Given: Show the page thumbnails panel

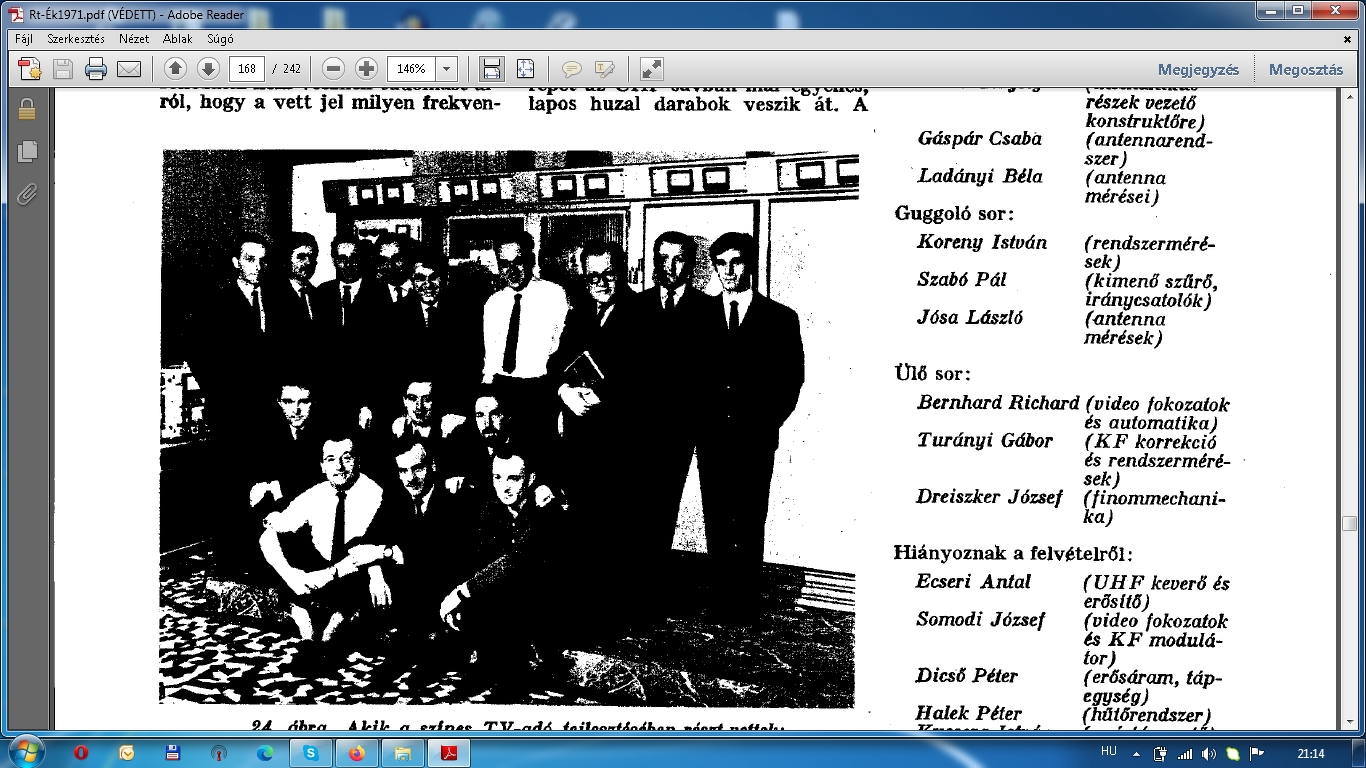Looking at the screenshot, I should [x=27, y=152].
